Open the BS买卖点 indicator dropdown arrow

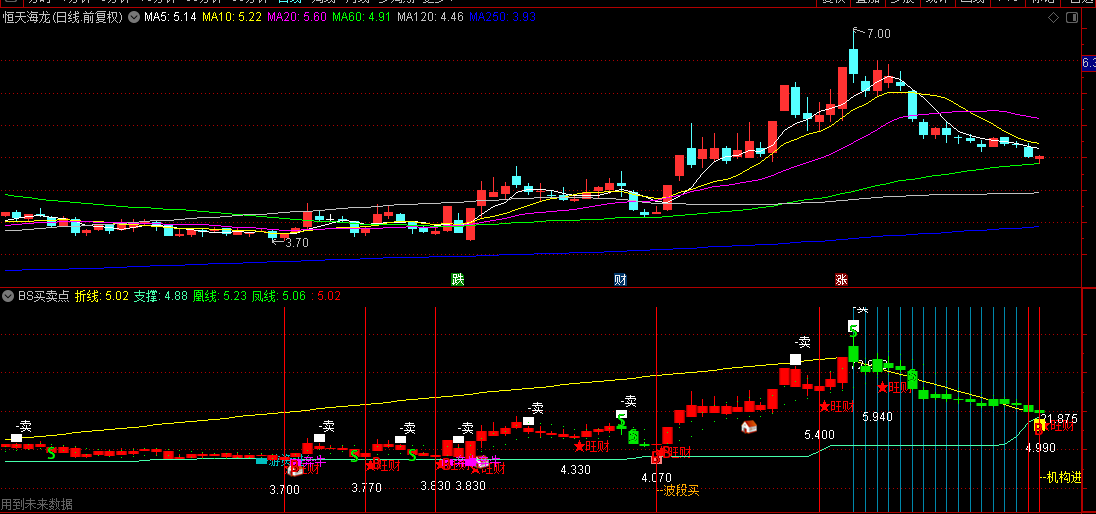[x=8, y=296]
